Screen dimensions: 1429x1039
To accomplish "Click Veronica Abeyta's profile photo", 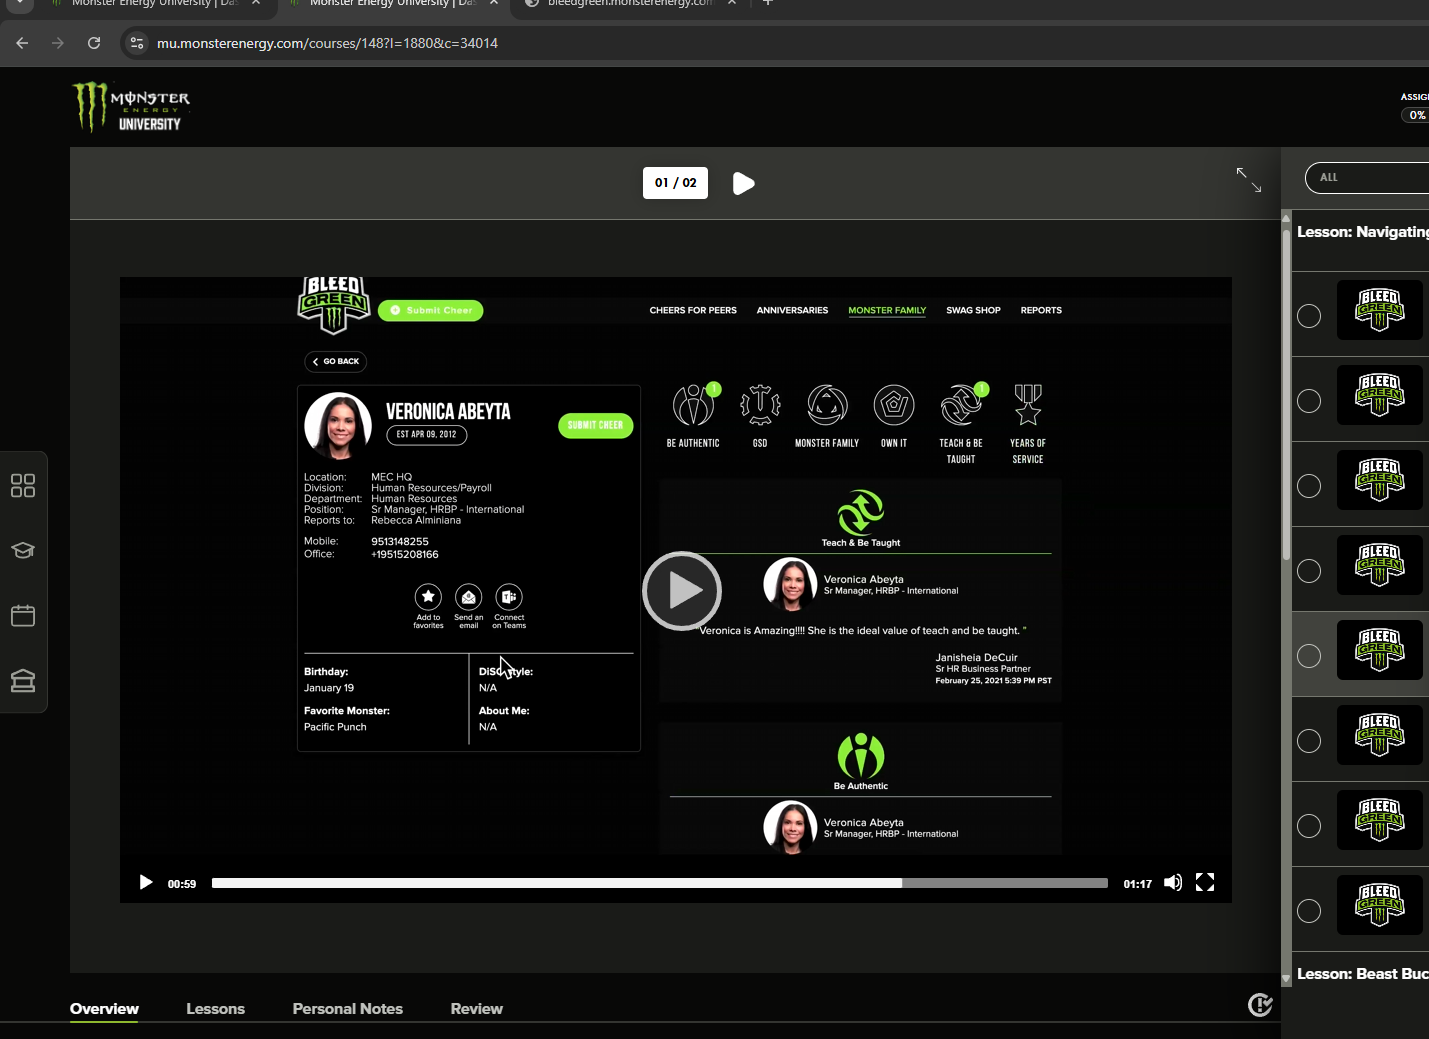I will (x=339, y=426).
